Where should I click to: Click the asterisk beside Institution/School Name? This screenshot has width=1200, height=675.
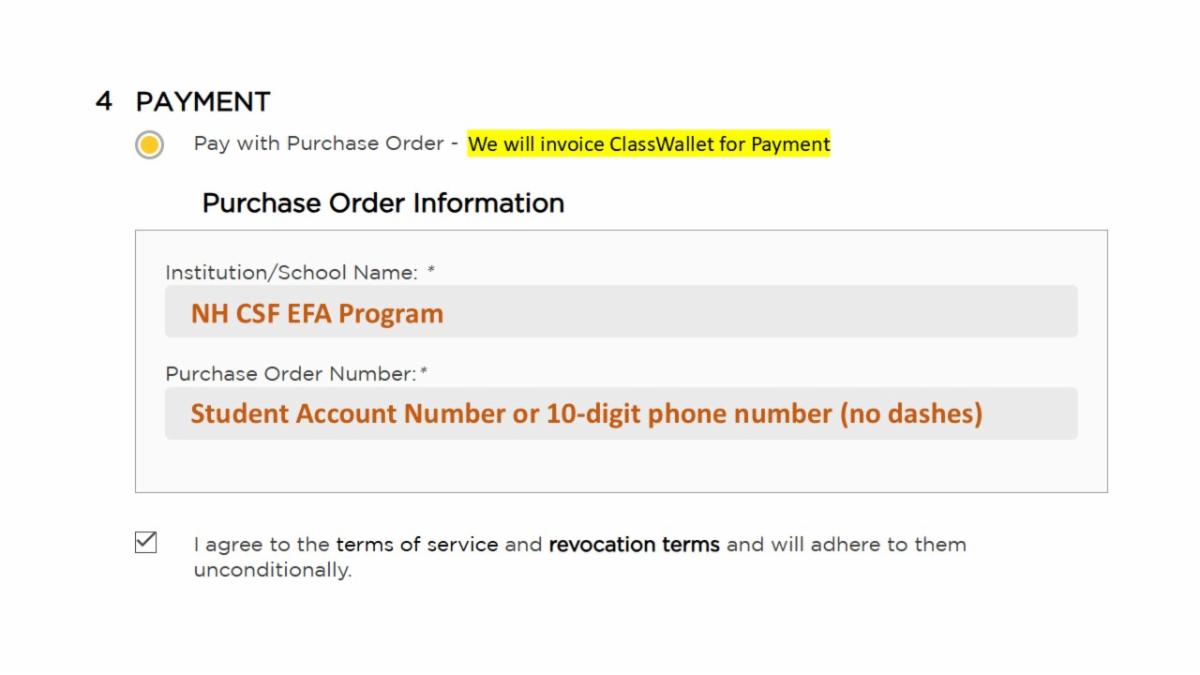click(431, 270)
